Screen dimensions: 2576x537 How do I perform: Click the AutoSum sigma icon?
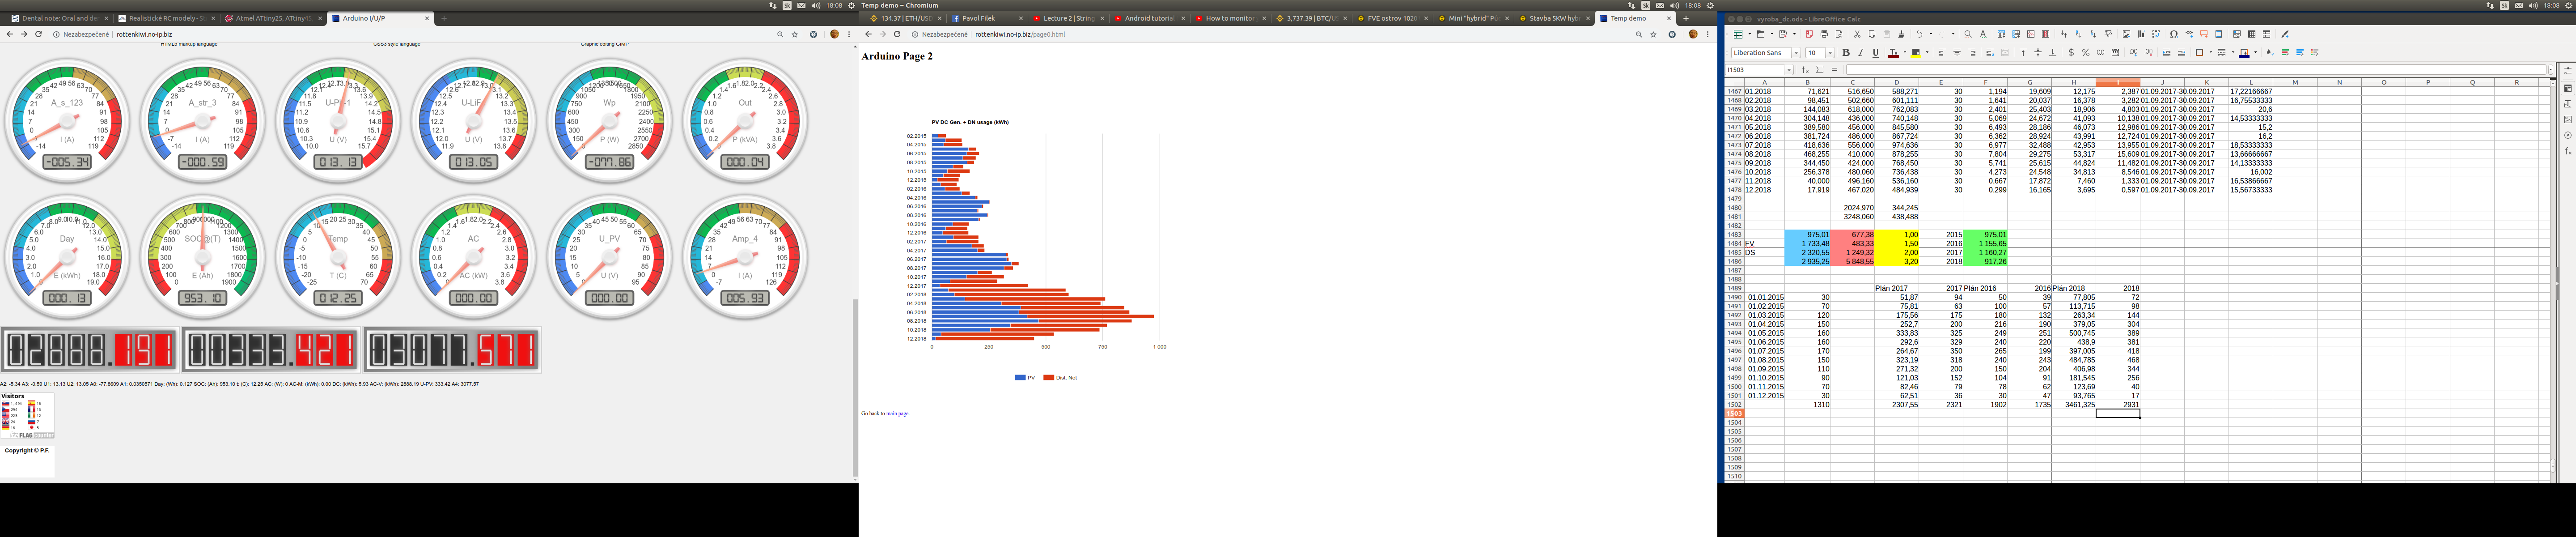pyautogui.click(x=1820, y=70)
